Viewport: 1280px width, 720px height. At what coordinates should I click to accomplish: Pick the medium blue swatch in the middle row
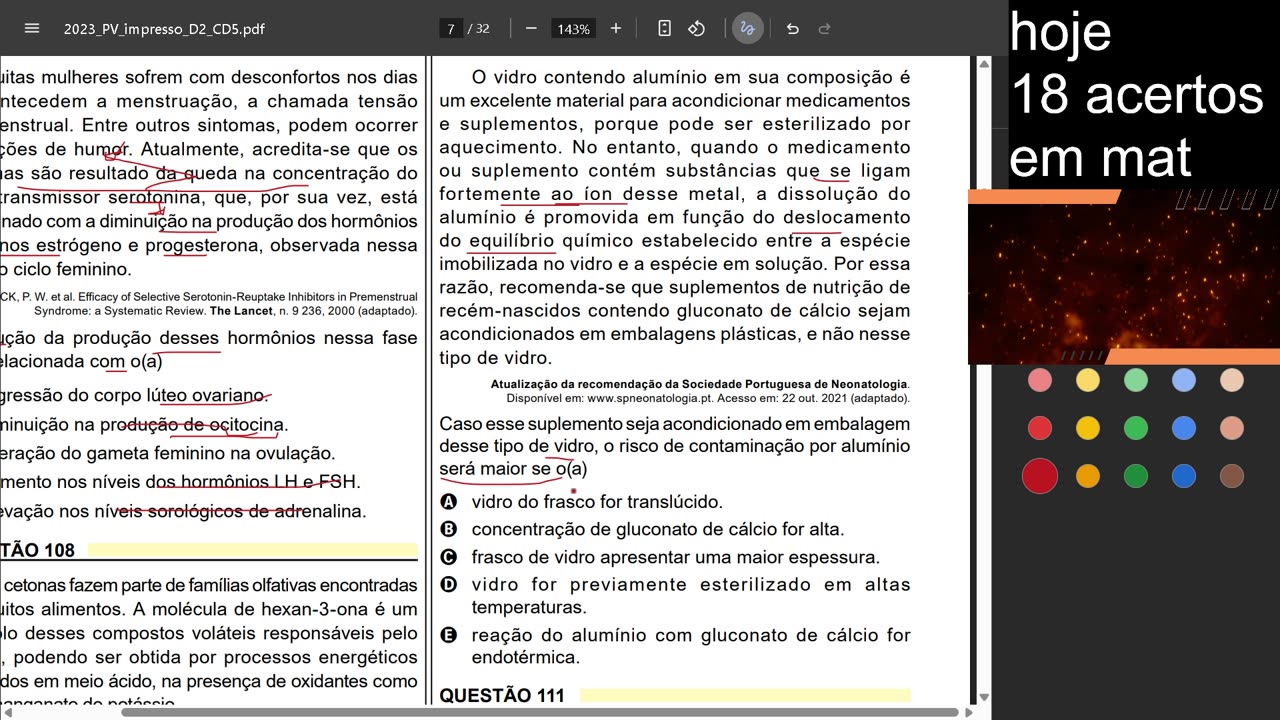pyautogui.click(x=1184, y=428)
